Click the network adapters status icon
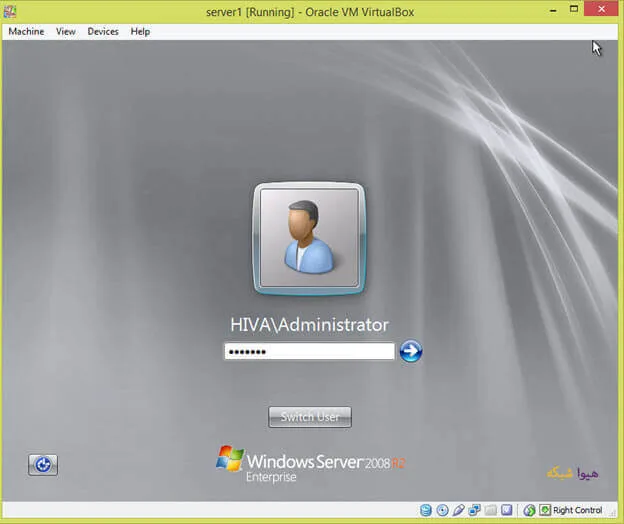 click(474, 510)
